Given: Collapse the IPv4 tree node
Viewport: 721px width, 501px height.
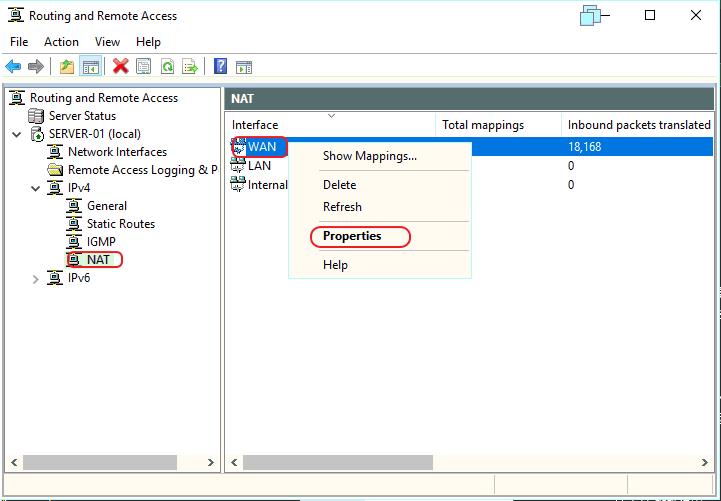Looking at the screenshot, I should click(x=35, y=188).
